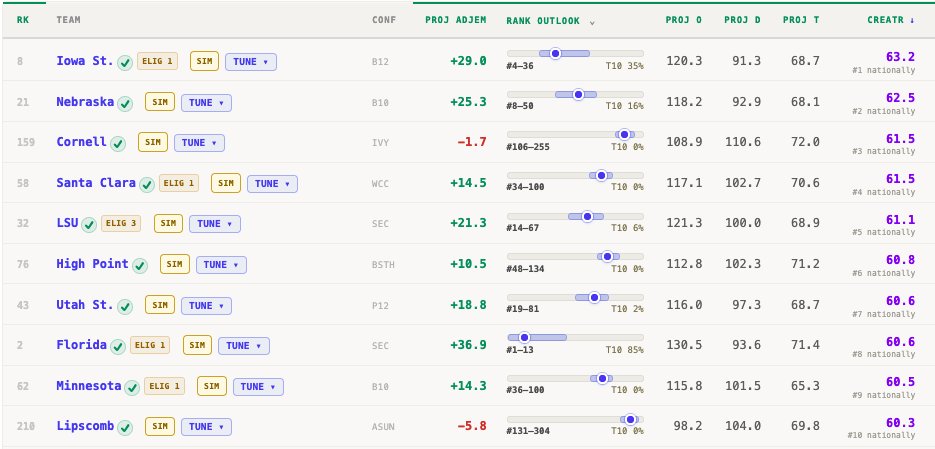
Task: Sort table by PROJ ADJEM header
Action: 456,20
